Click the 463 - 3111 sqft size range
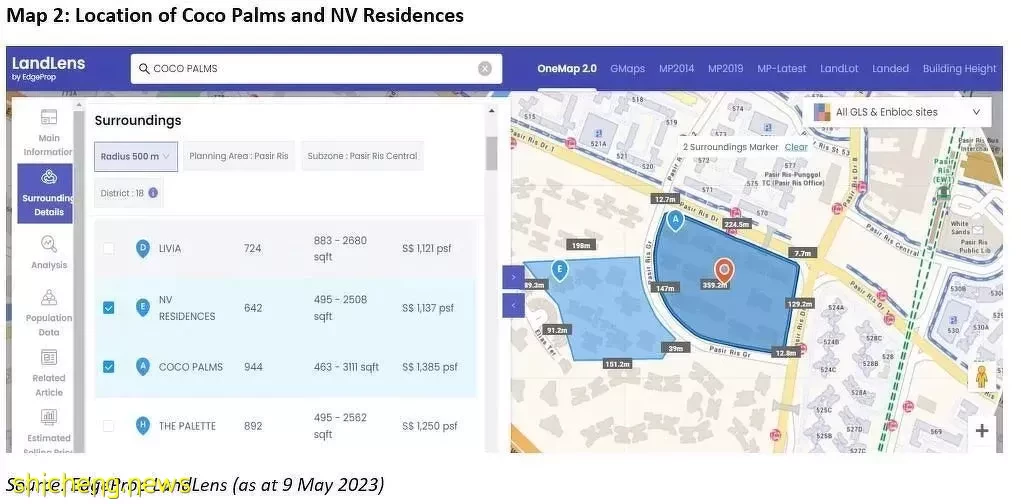Viewport: 1021px width, 504px height. pyautogui.click(x=346, y=367)
